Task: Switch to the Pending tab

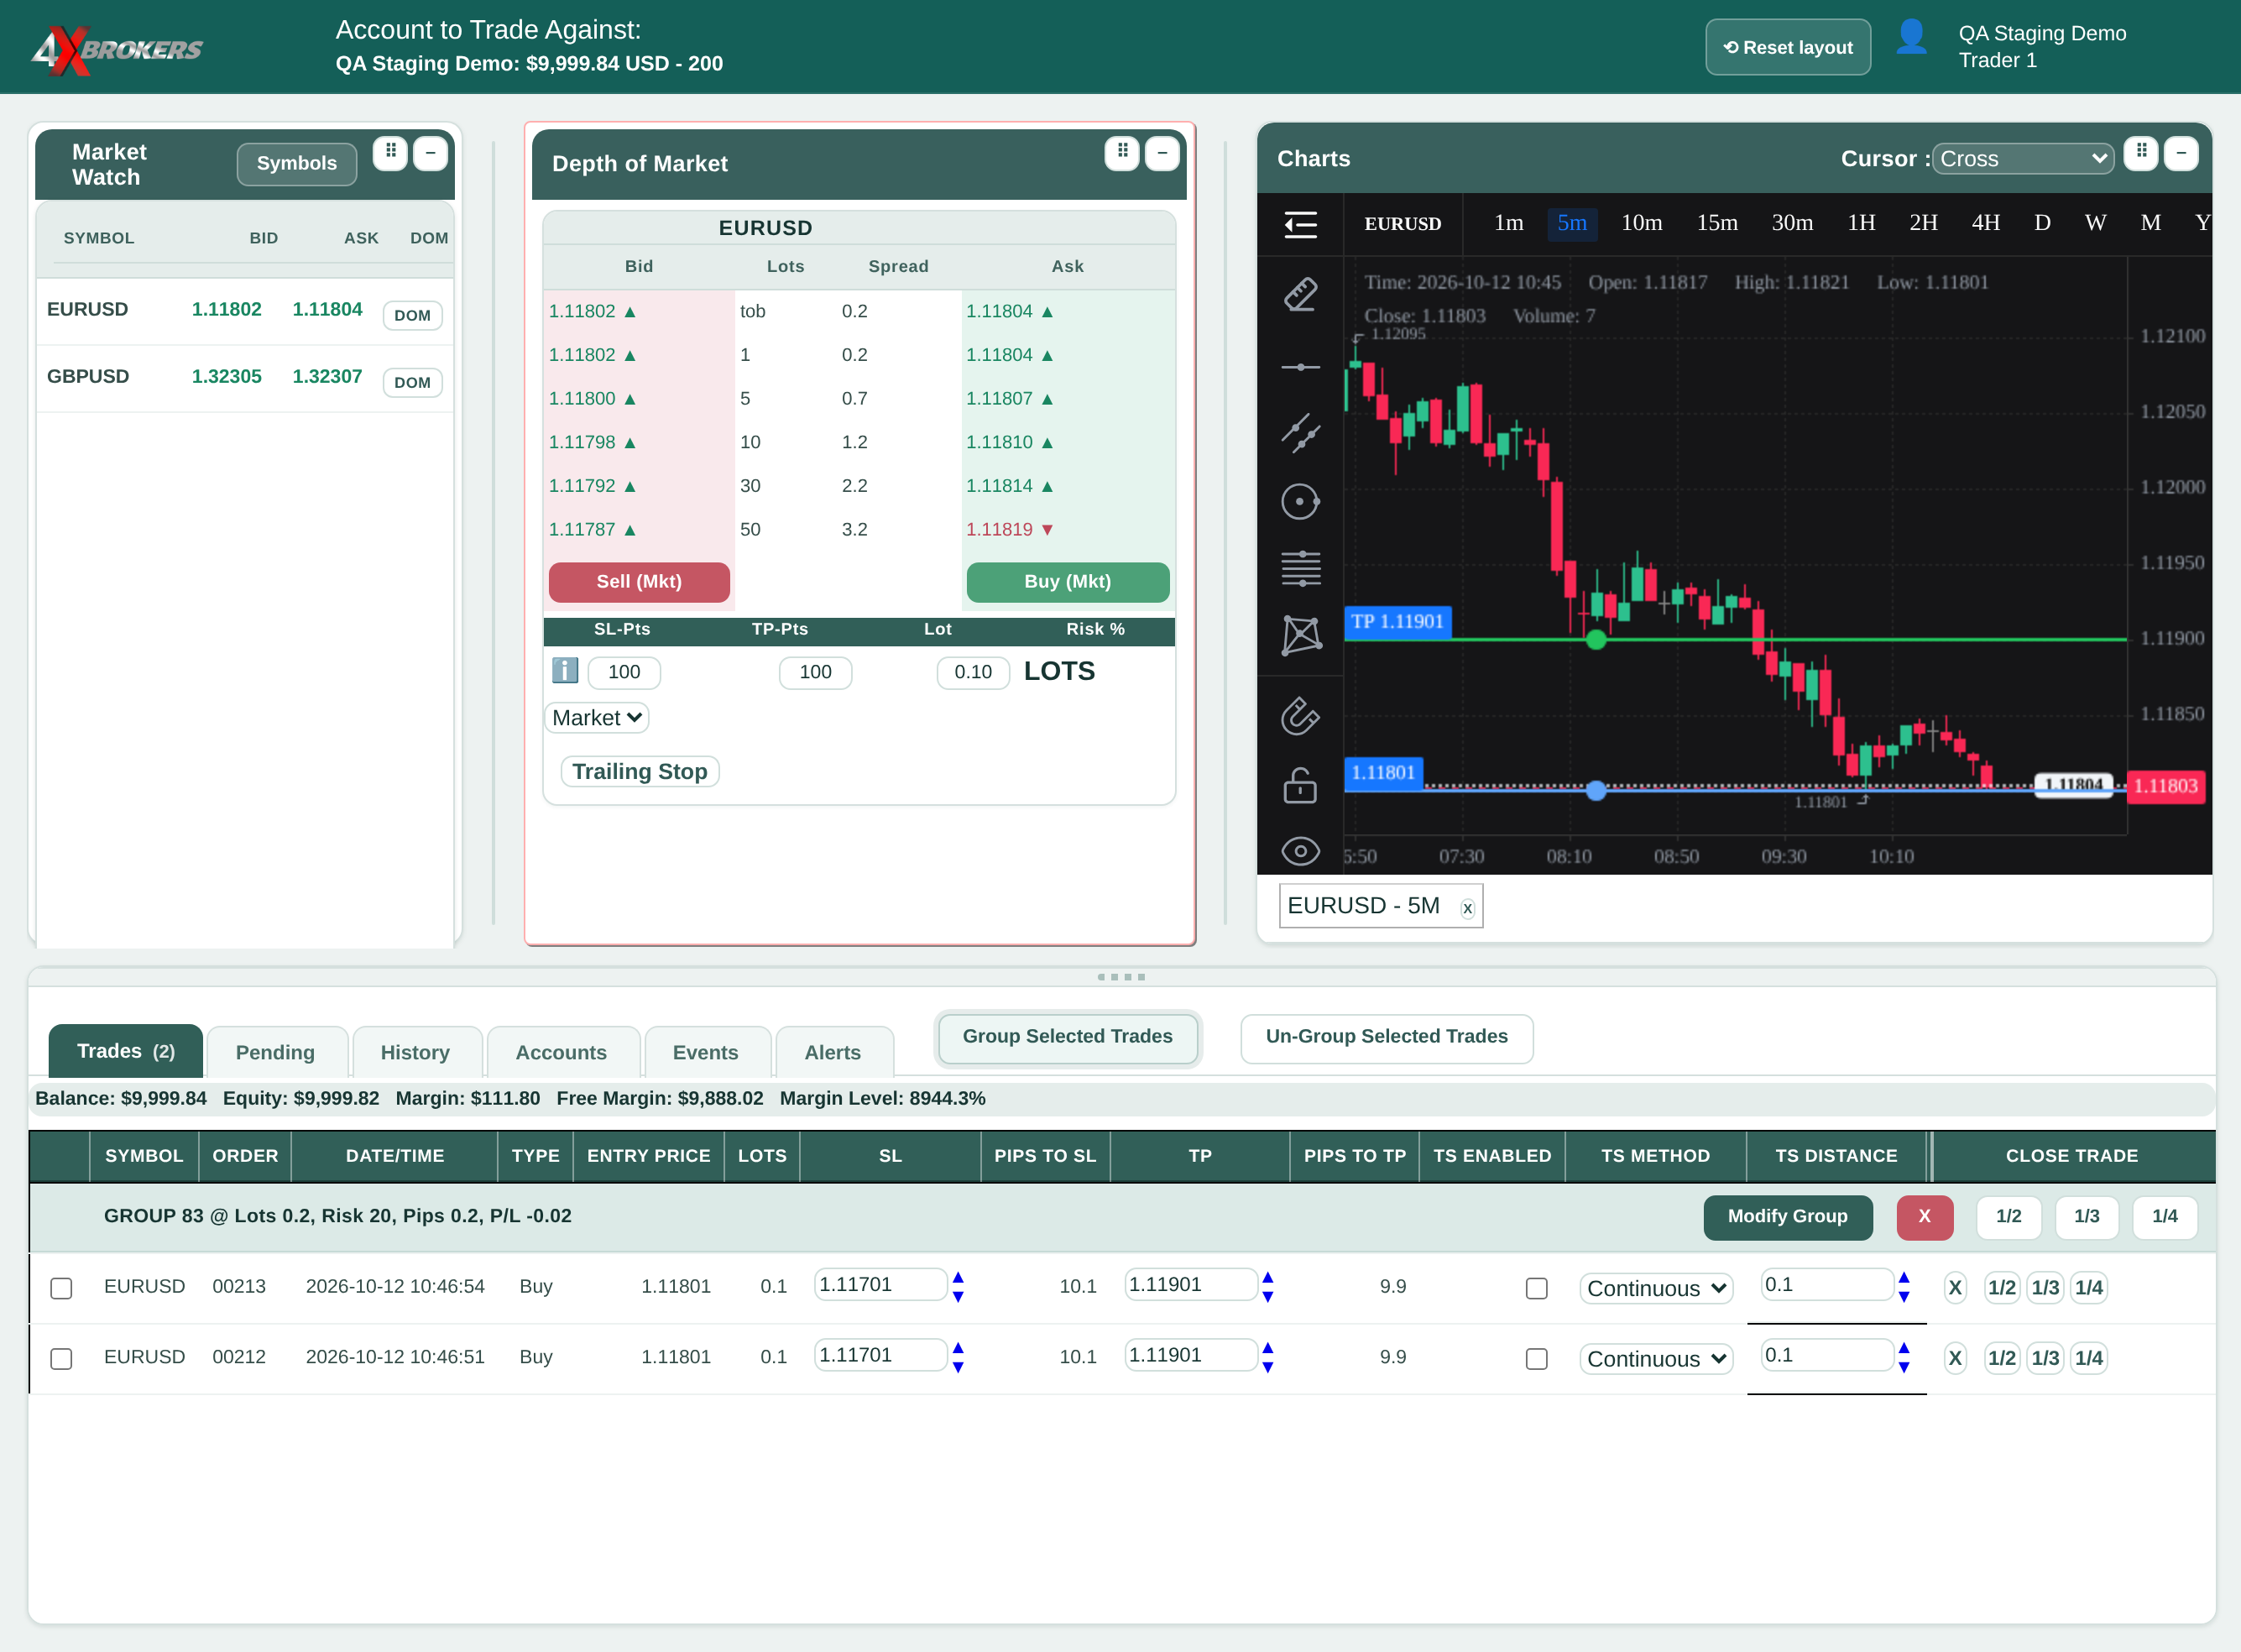Action: click(275, 1052)
